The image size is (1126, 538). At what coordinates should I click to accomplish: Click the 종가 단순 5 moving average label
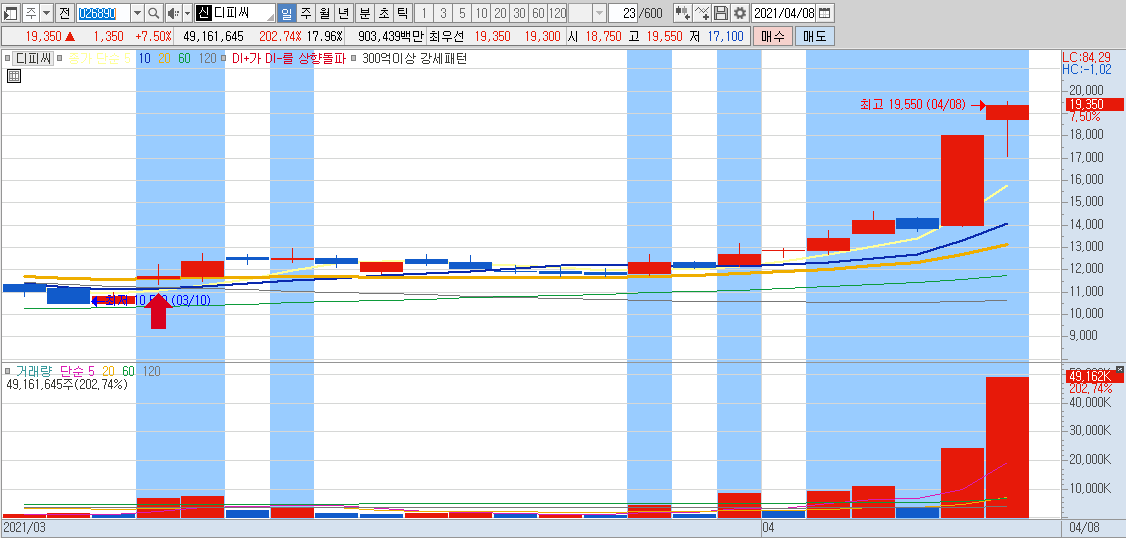click(99, 59)
